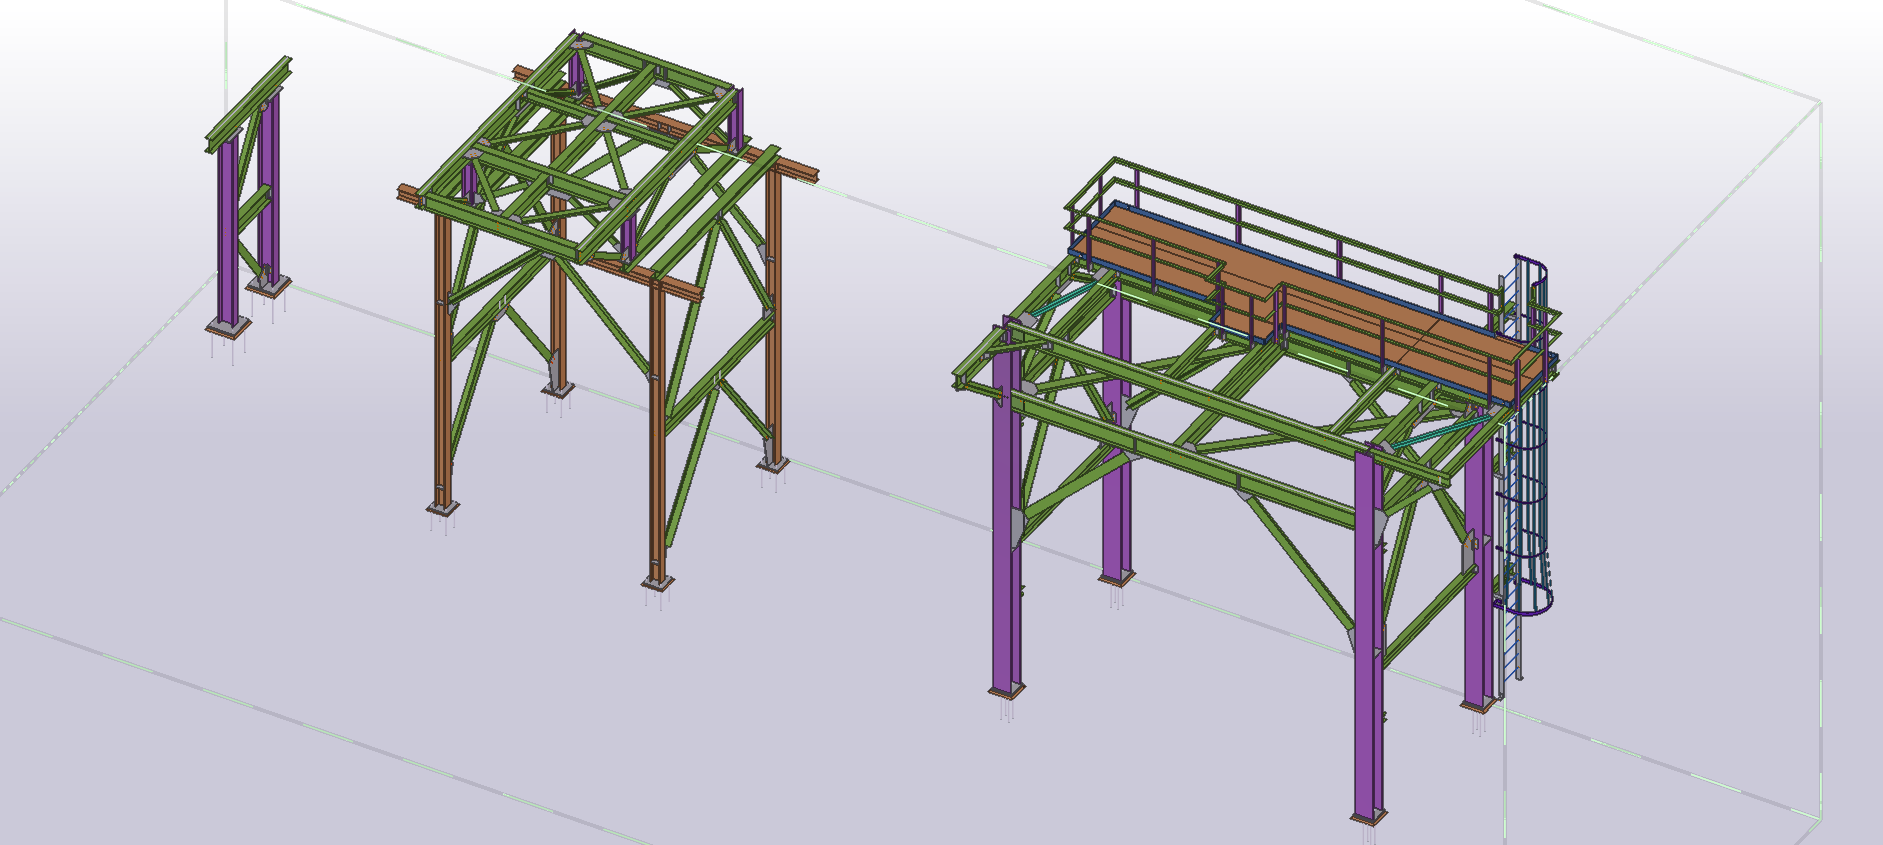Click base plate under middle tower's front-center column
1883x845 pixels.
click(x=657, y=582)
